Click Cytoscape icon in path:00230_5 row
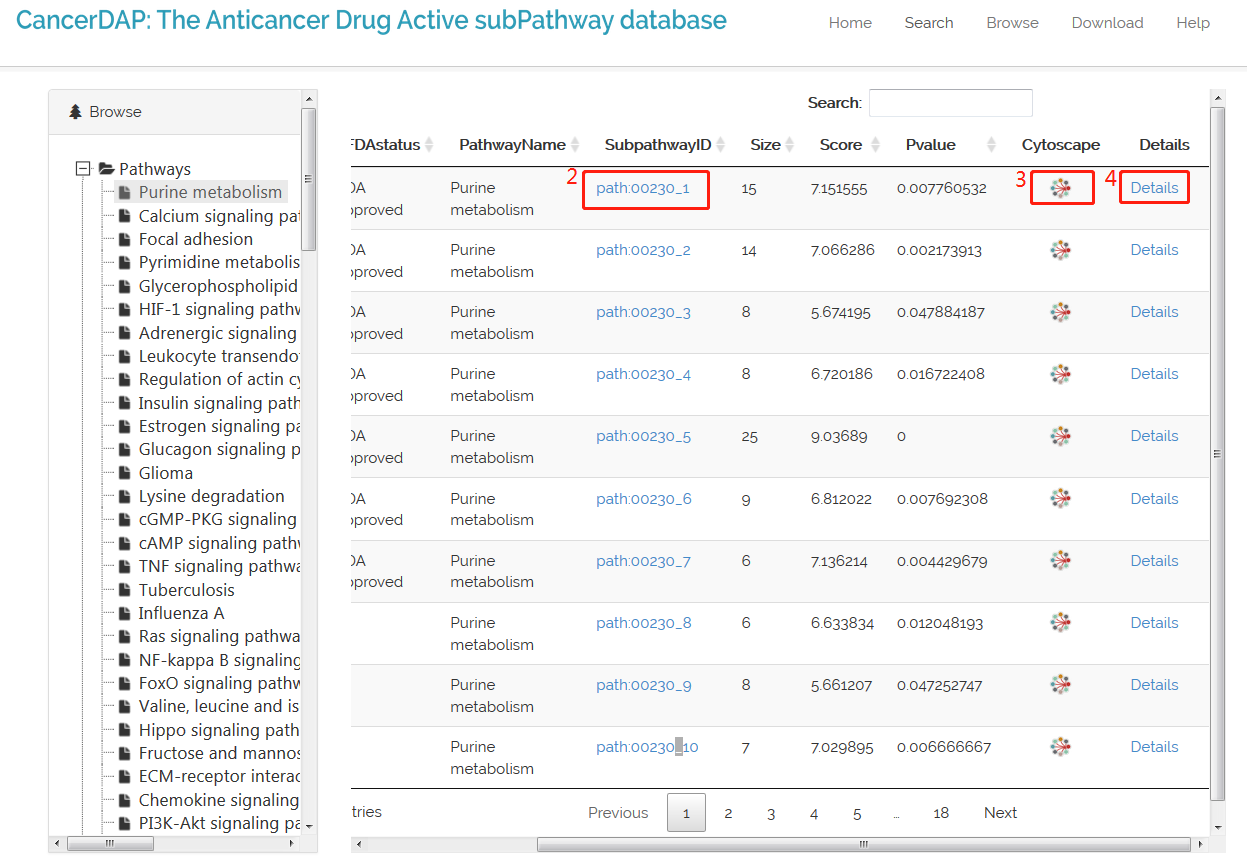Image resolution: width=1247 pixels, height=864 pixels. pyautogui.click(x=1061, y=437)
